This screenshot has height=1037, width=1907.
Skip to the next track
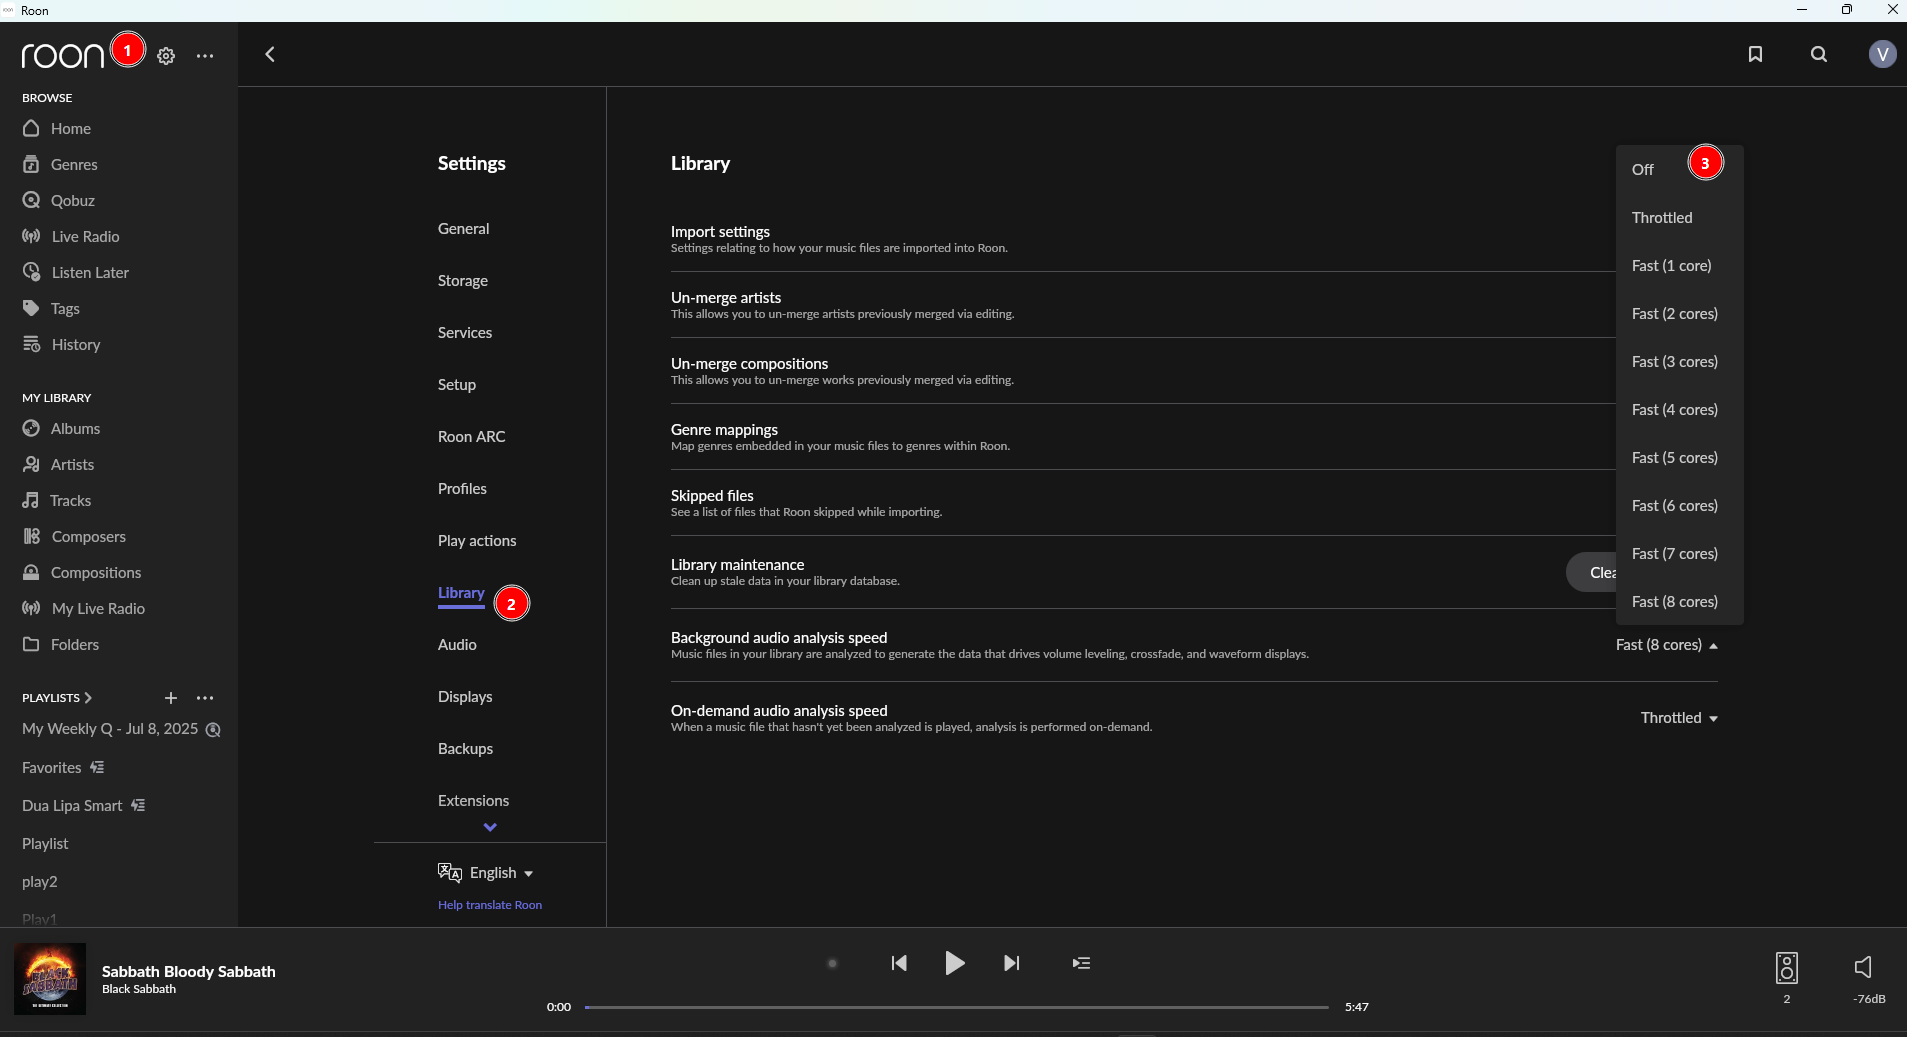pos(1011,963)
